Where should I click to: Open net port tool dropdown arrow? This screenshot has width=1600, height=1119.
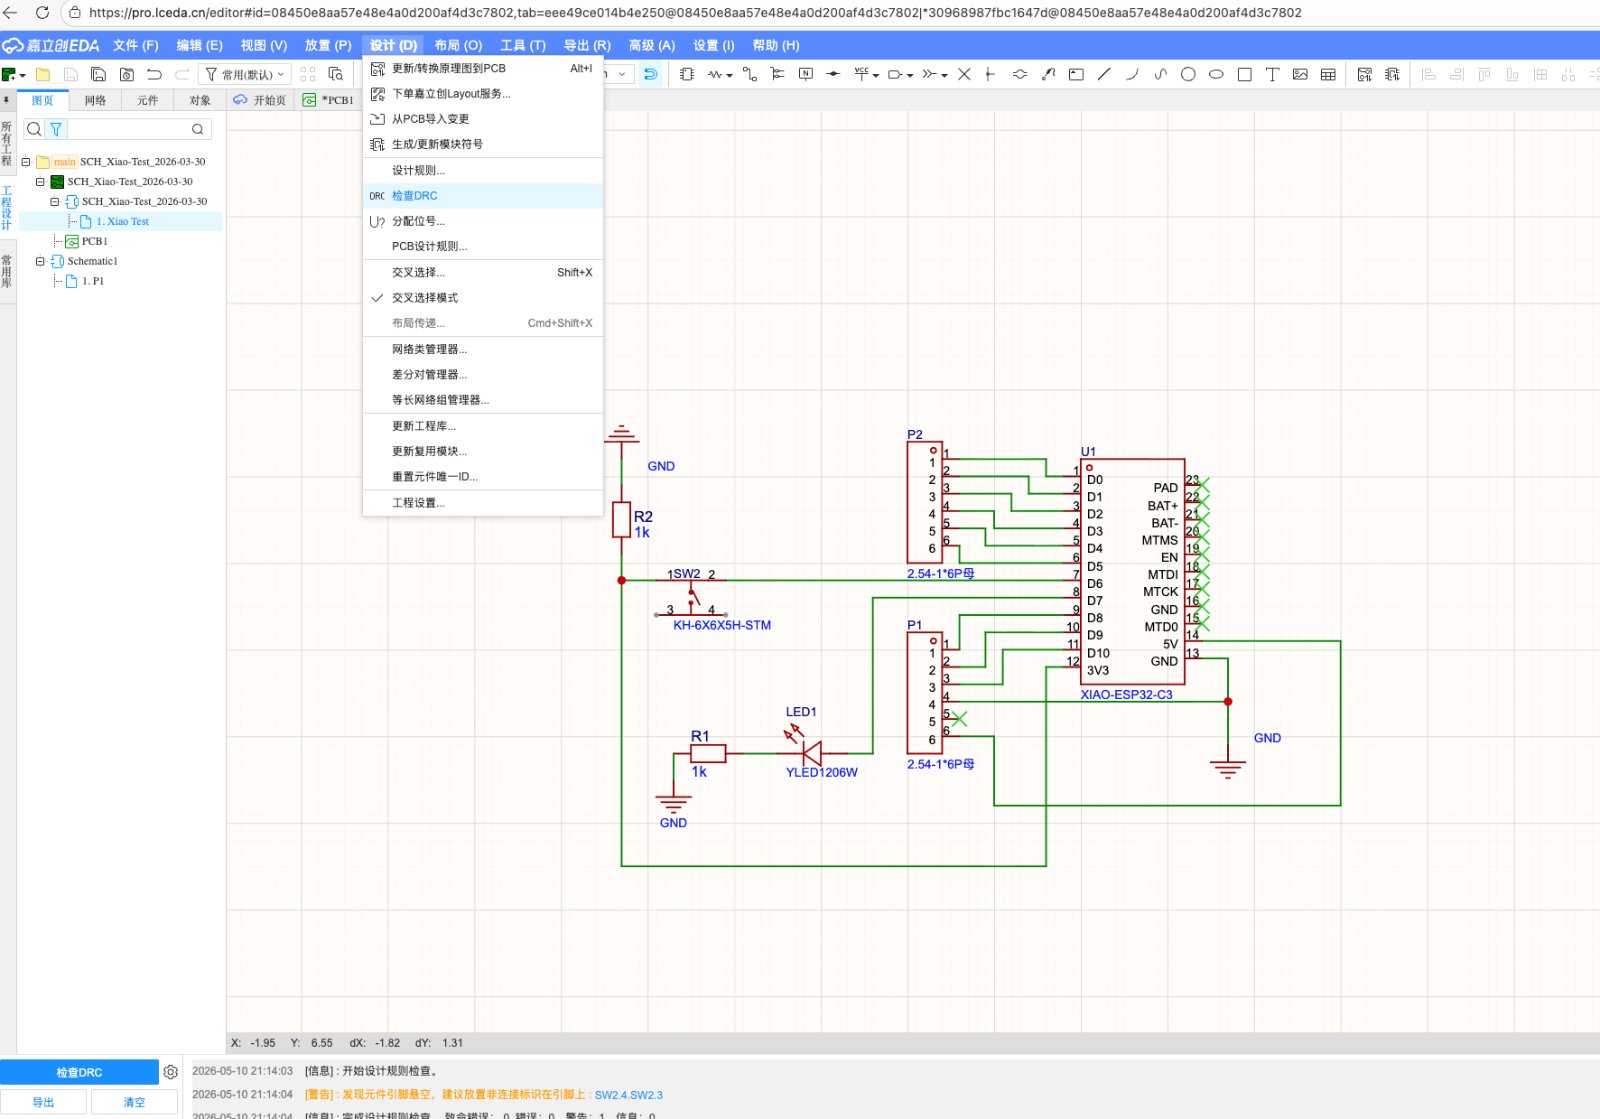tap(910, 75)
